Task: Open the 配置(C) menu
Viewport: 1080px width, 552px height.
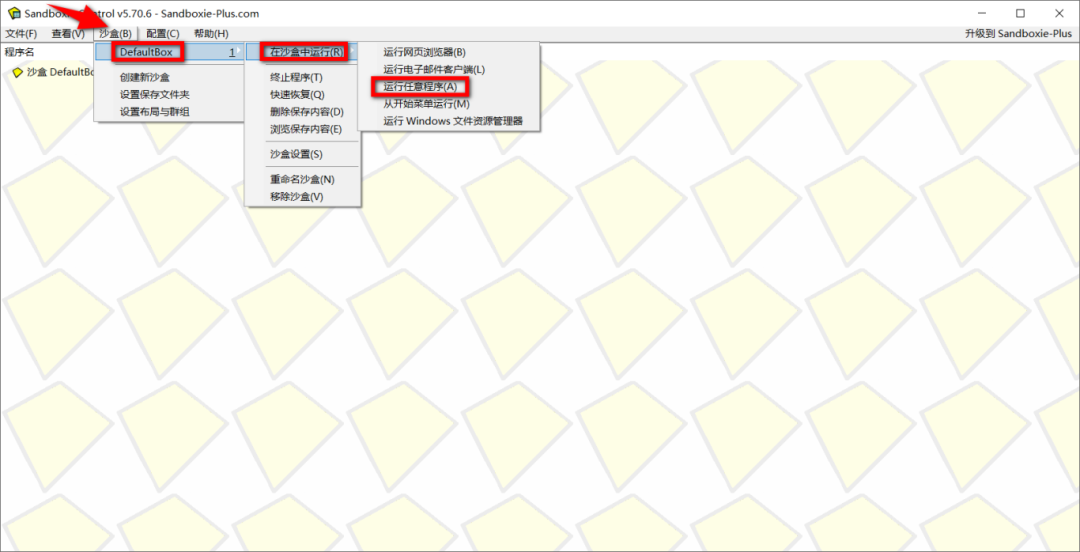Action: click(163, 34)
